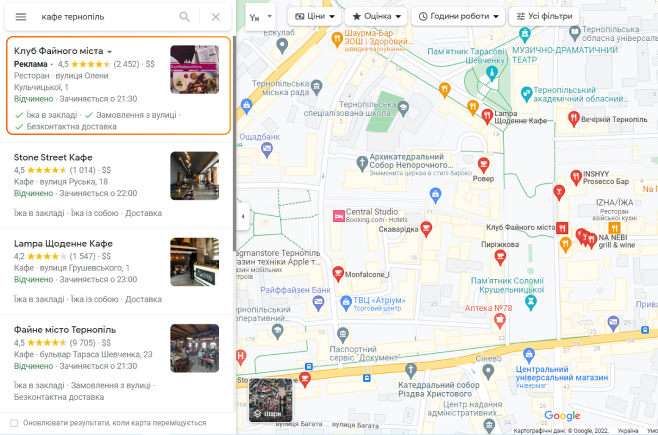Click the Пиріжкова cafe pin
The width and height of the screenshot is (658, 435).
tap(500, 257)
